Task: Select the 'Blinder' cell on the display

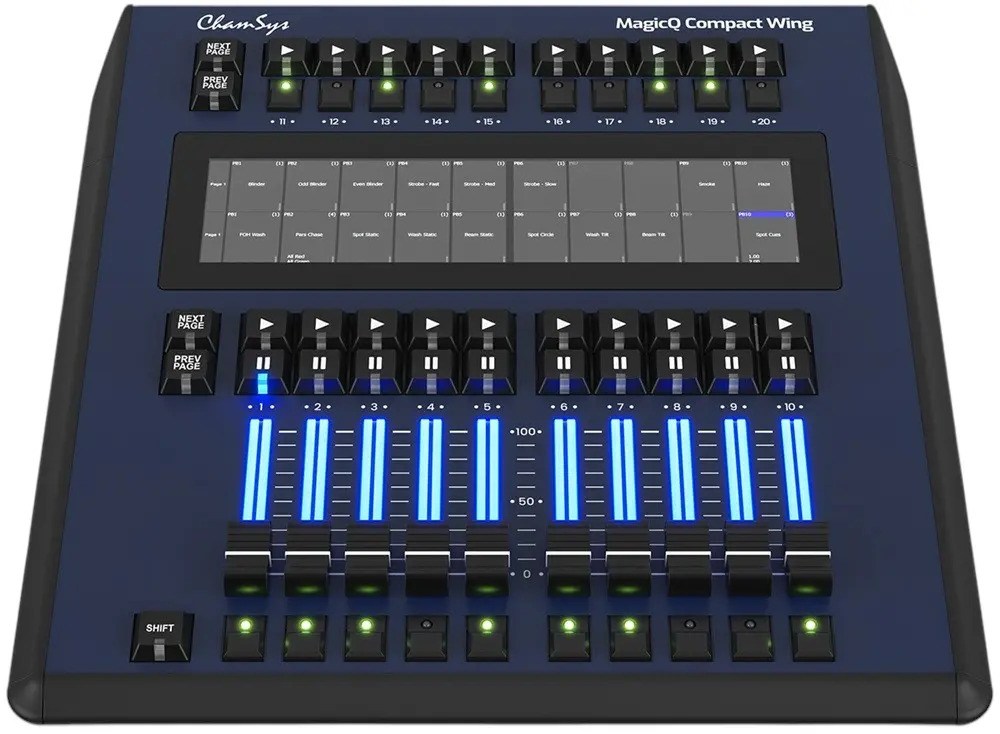Action: (x=256, y=185)
